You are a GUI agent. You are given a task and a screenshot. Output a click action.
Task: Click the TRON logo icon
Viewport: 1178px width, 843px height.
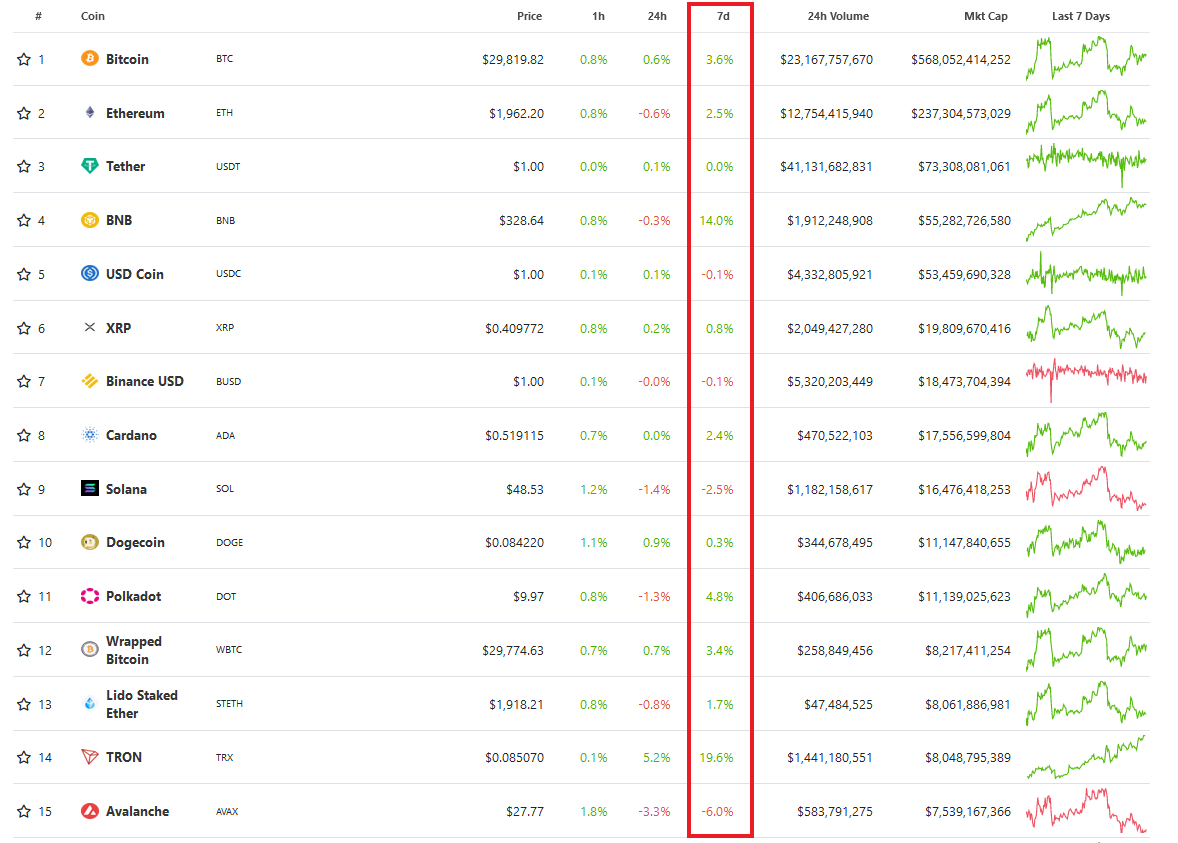coord(89,757)
